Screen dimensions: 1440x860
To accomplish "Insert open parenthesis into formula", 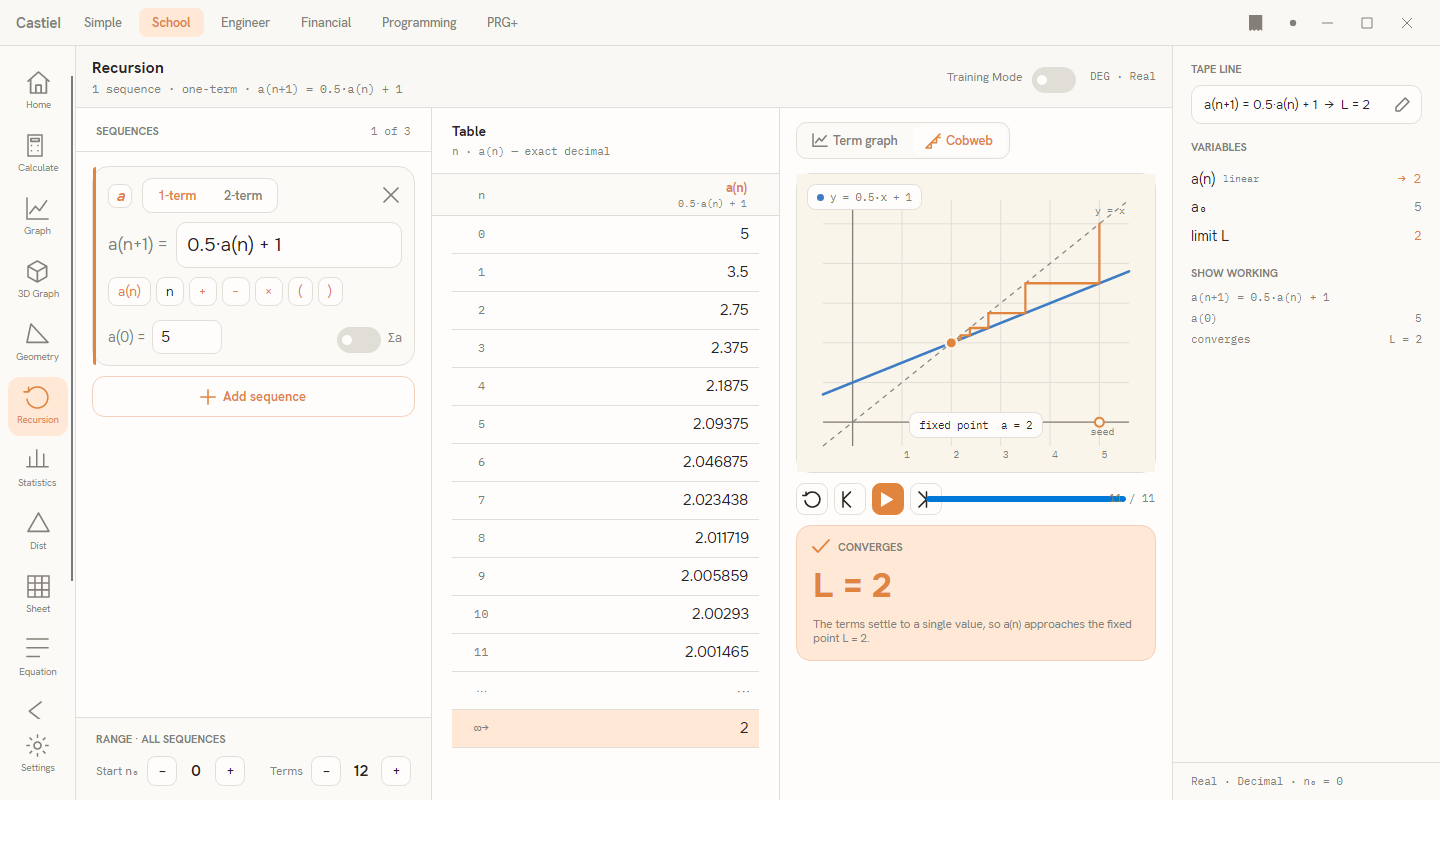I will (x=300, y=291).
